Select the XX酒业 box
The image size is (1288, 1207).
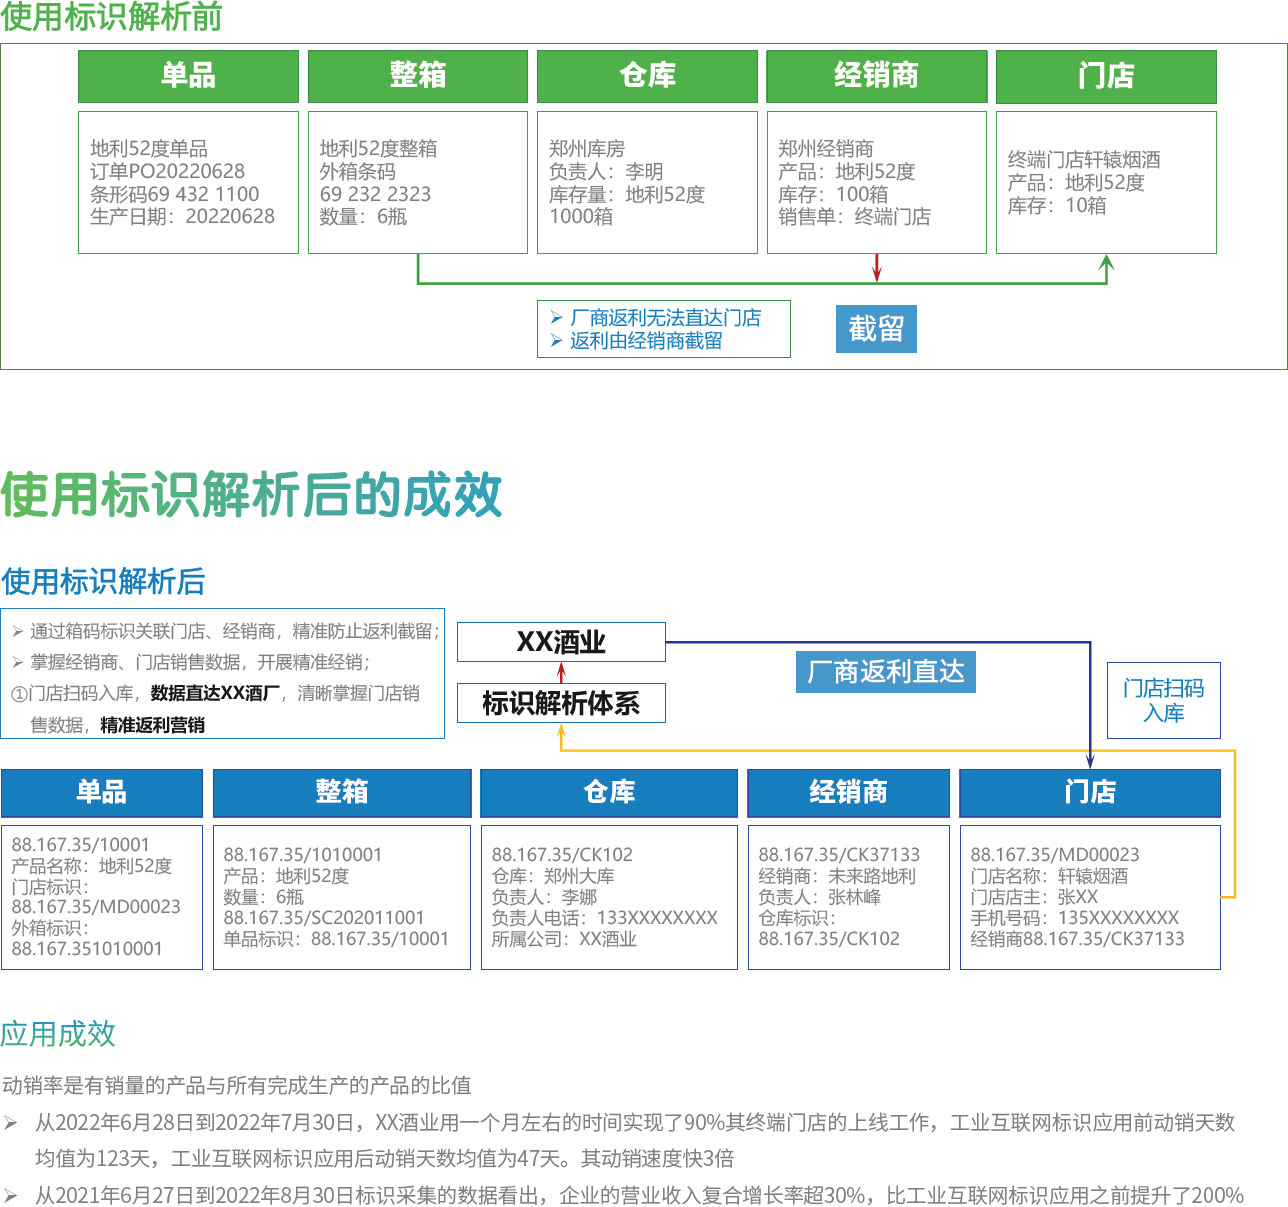click(561, 642)
